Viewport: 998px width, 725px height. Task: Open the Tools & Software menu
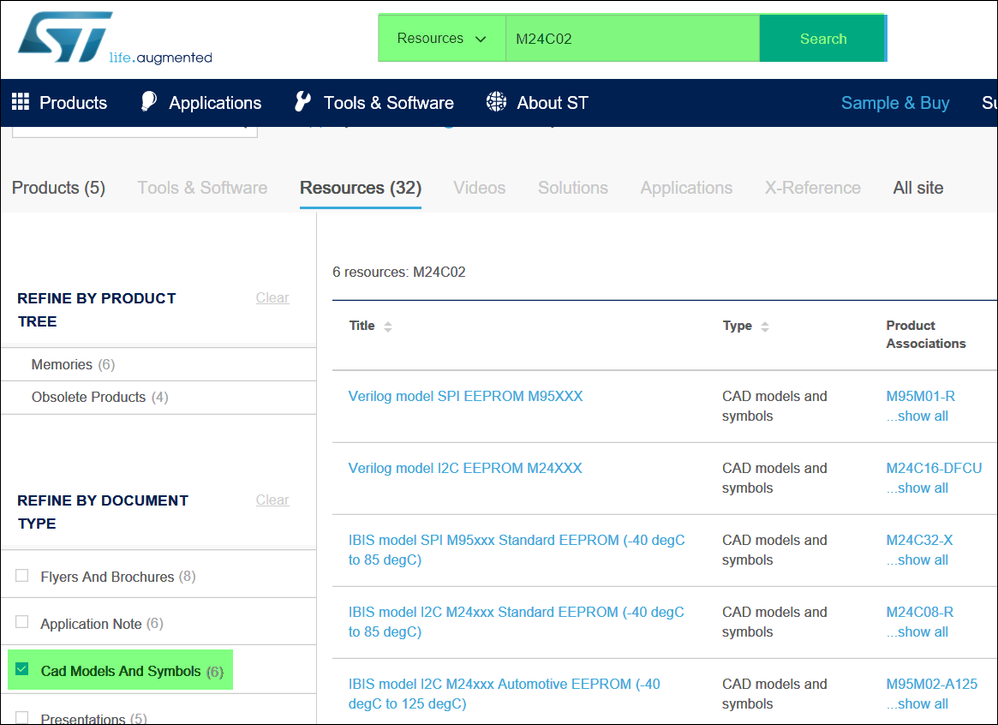pos(389,102)
